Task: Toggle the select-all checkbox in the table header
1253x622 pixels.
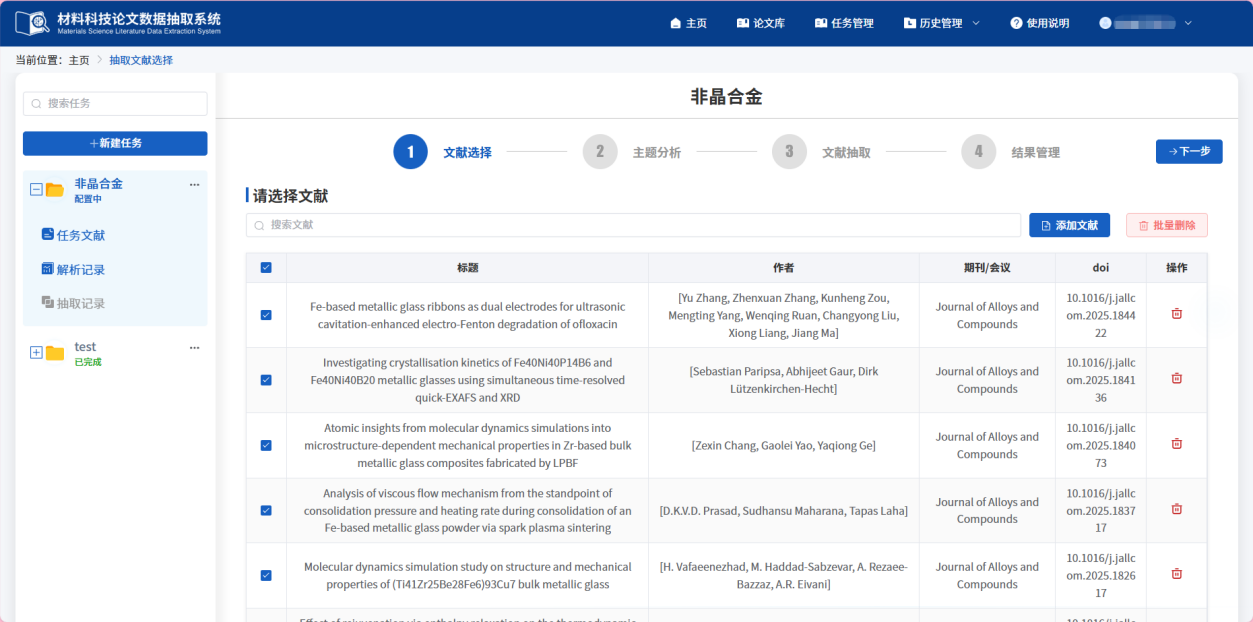Action: (265, 267)
